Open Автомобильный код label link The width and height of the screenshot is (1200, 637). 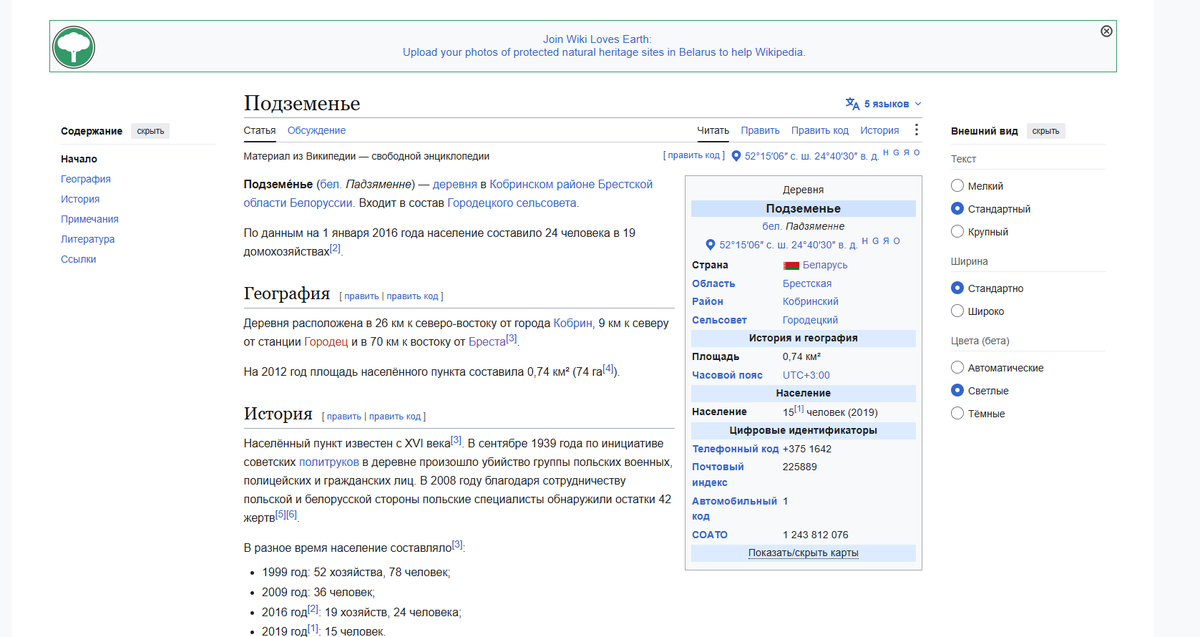click(x=734, y=509)
